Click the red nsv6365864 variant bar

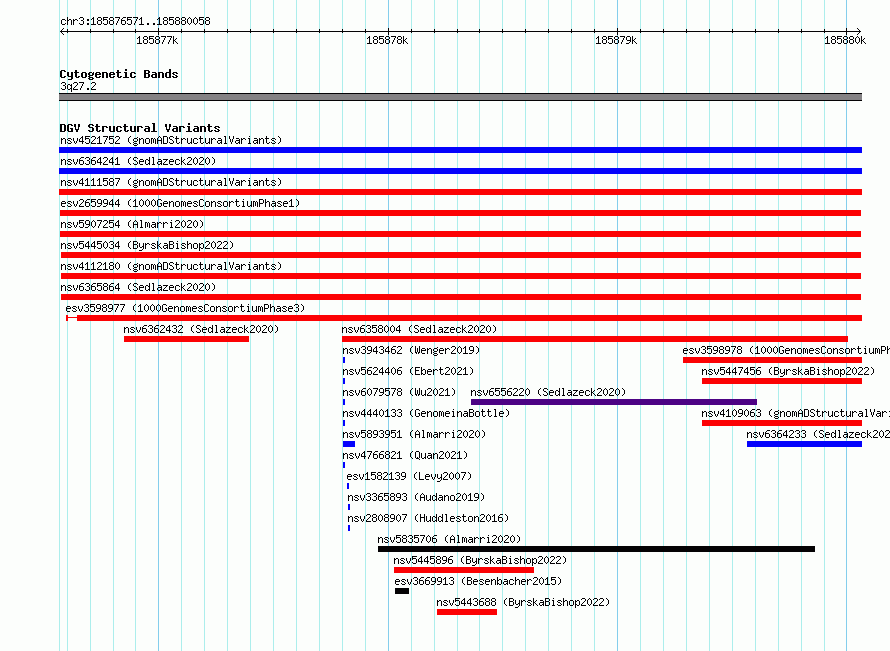tap(460, 297)
